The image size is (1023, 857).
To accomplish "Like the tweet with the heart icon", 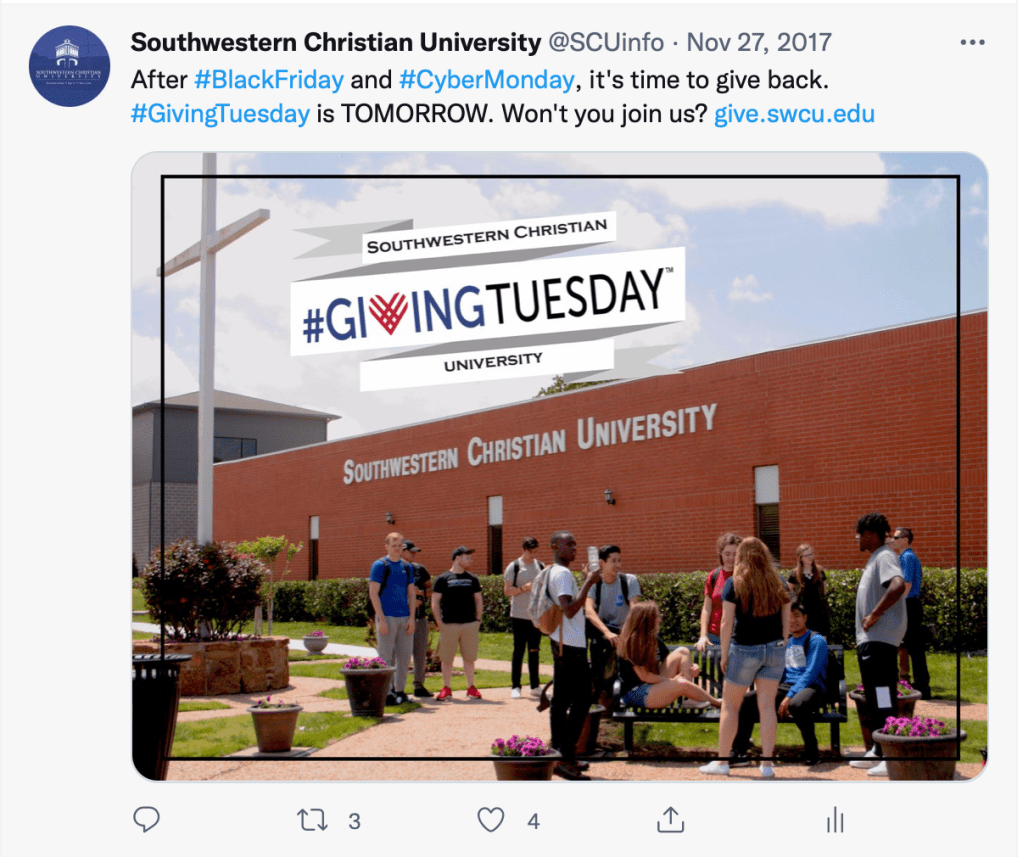I will coord(491,820).
